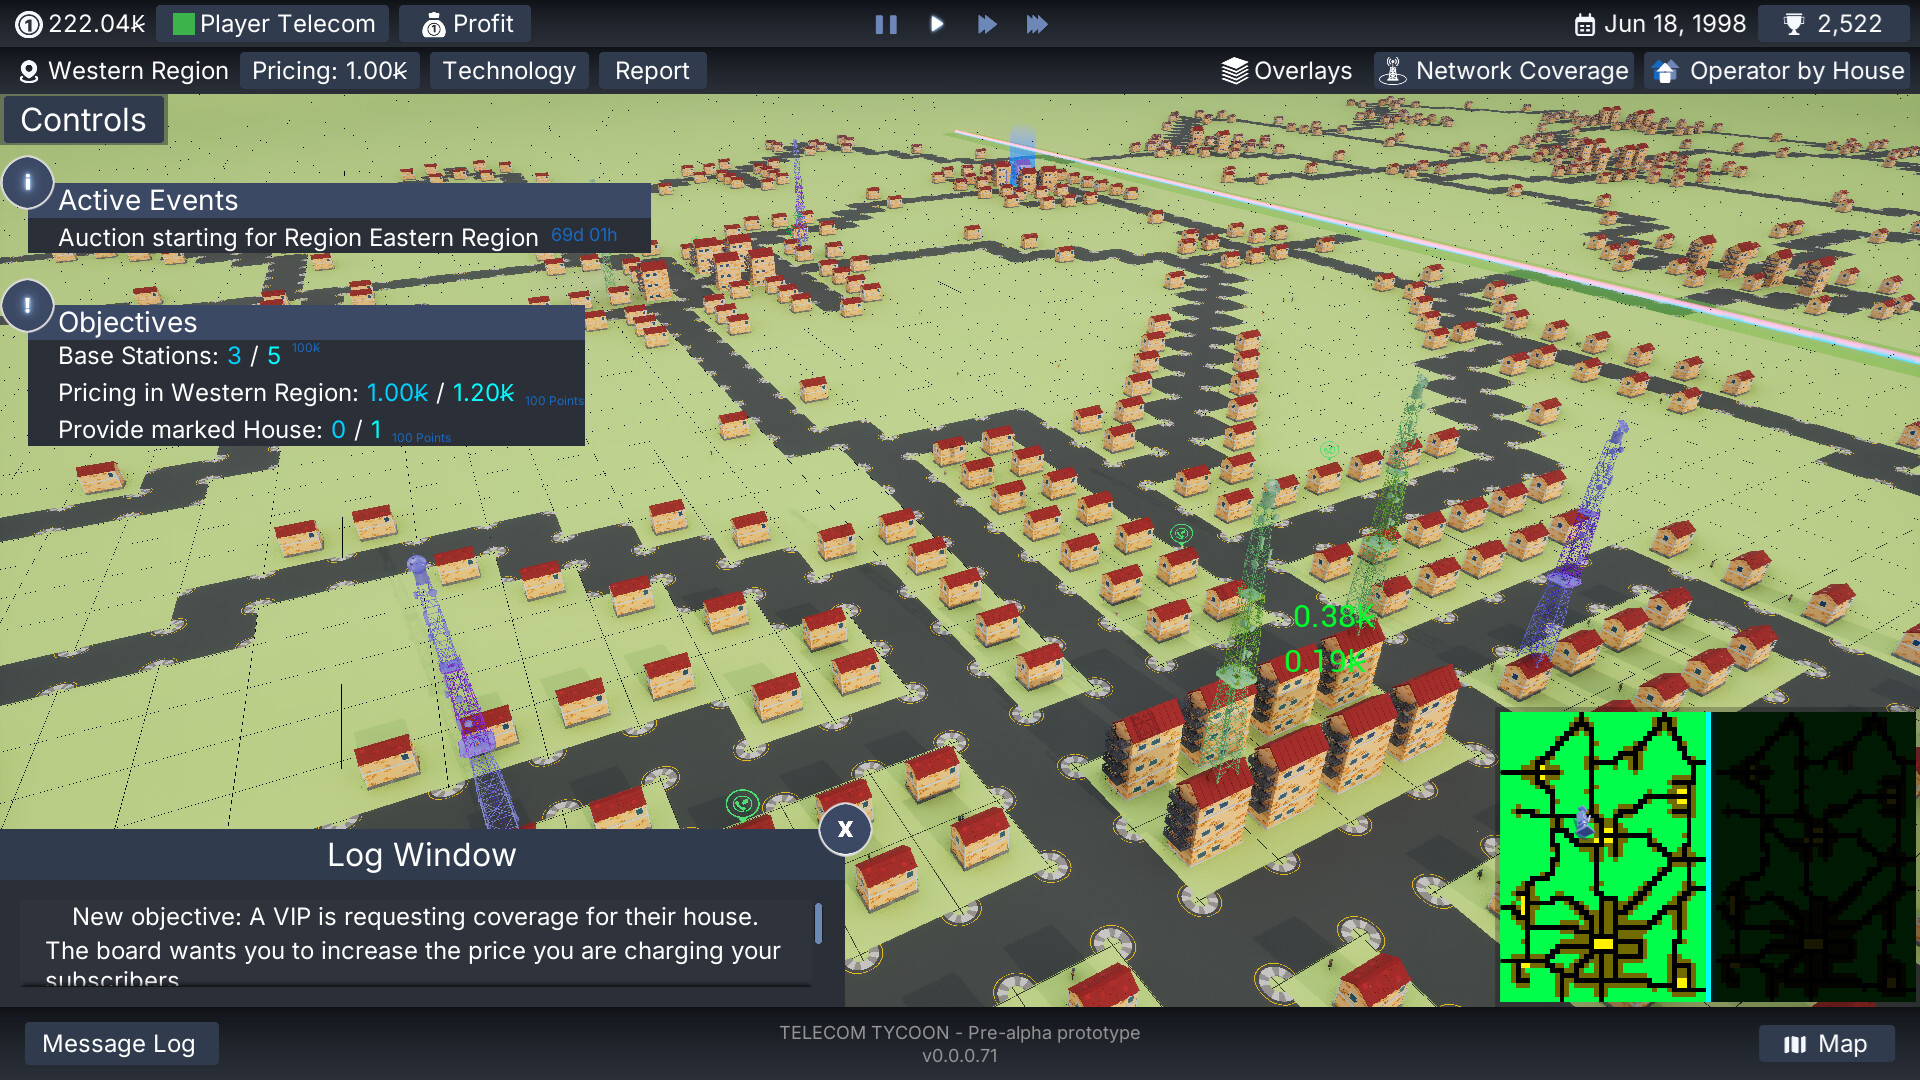Click the location pin icon for Western Region
This screenshot has height=1080, width=1920.
(30, 70)
